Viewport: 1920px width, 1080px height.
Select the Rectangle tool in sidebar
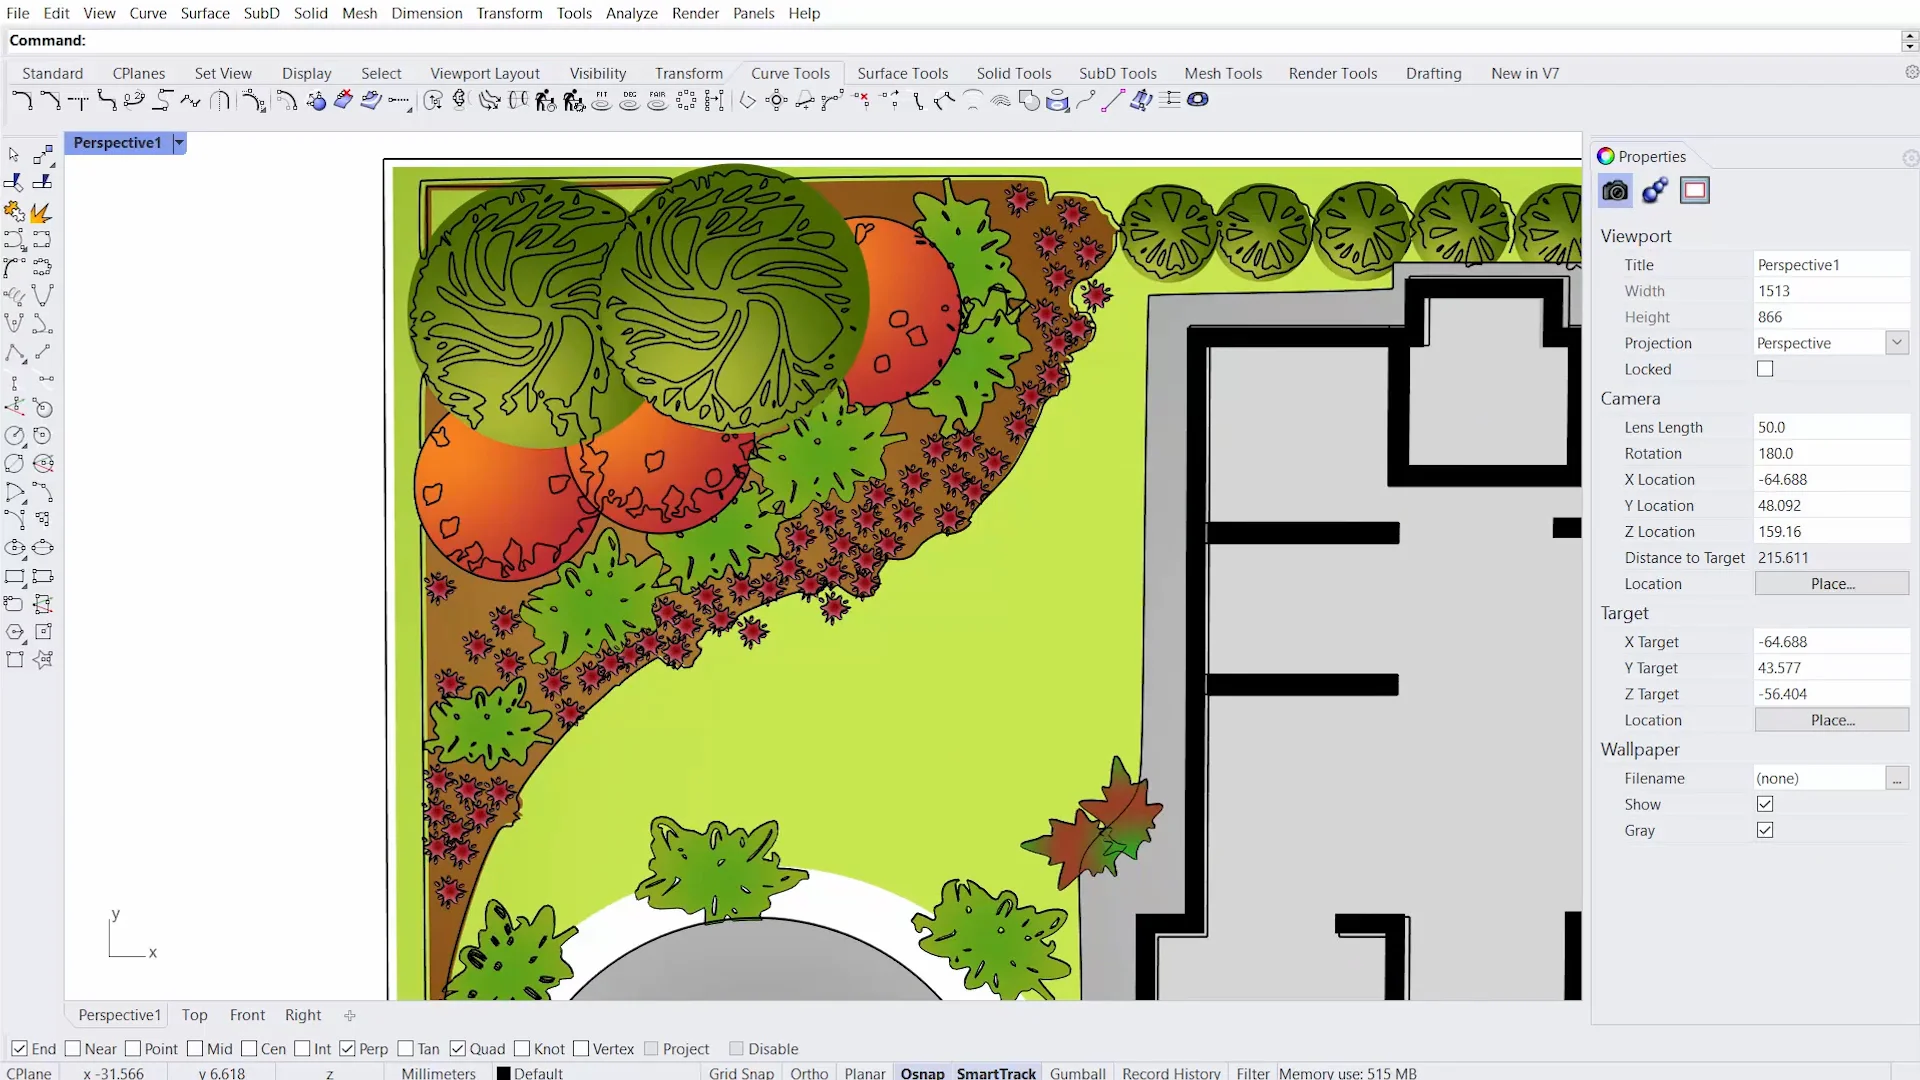15,577
